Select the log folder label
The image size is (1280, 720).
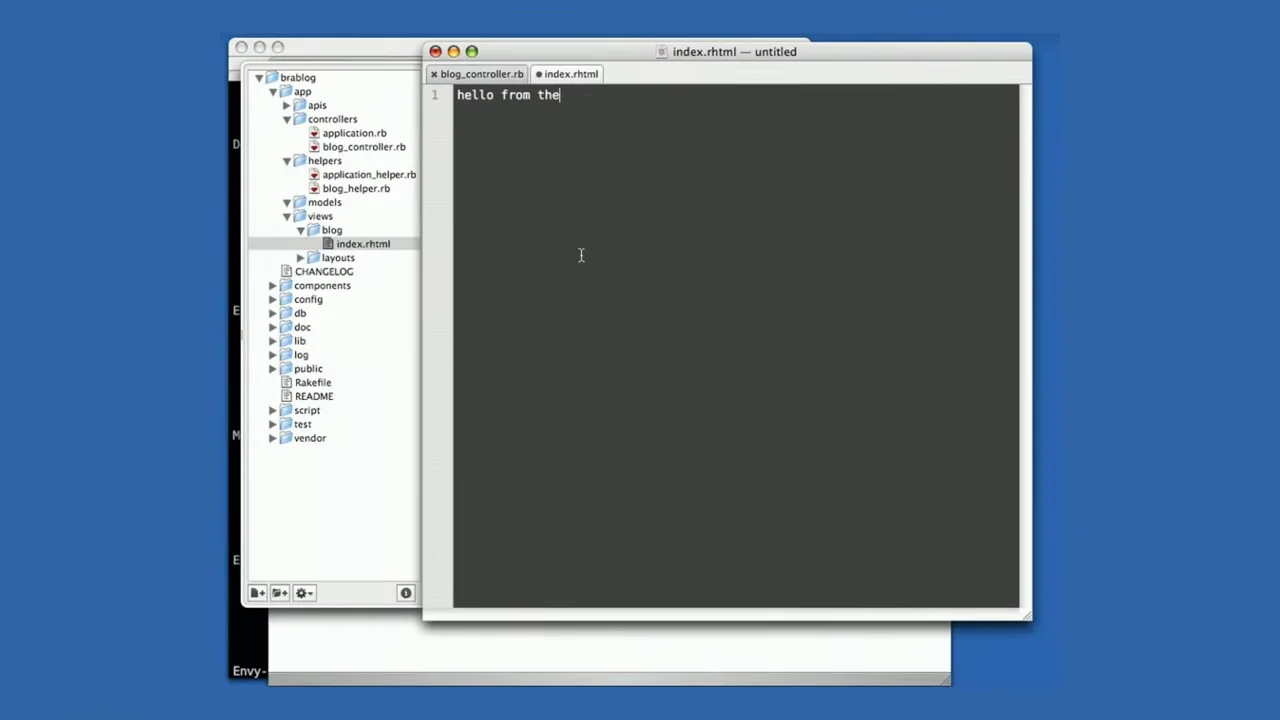[x=301, y=355]
